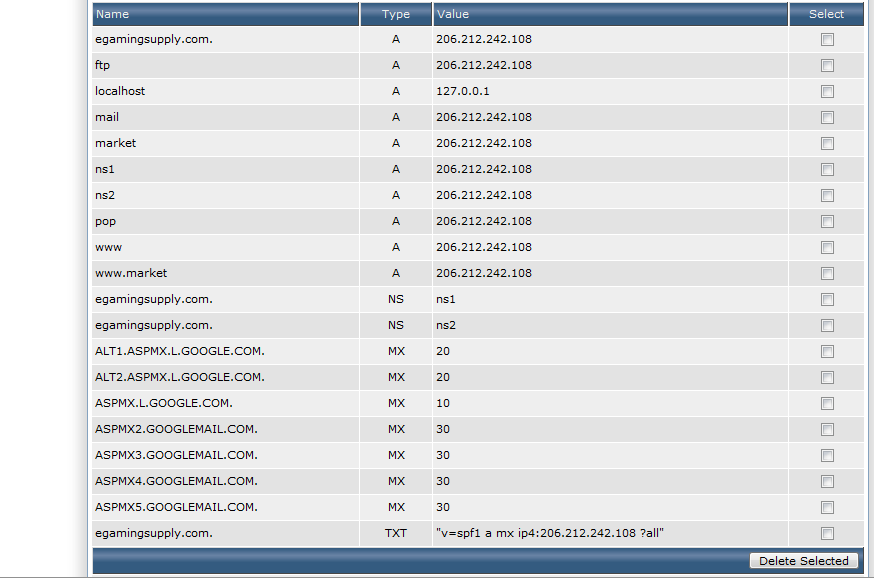This screenshot has width=874, height=578.
Task: Click the v=spf1 TXT value
Action: (x=550, y=533)
